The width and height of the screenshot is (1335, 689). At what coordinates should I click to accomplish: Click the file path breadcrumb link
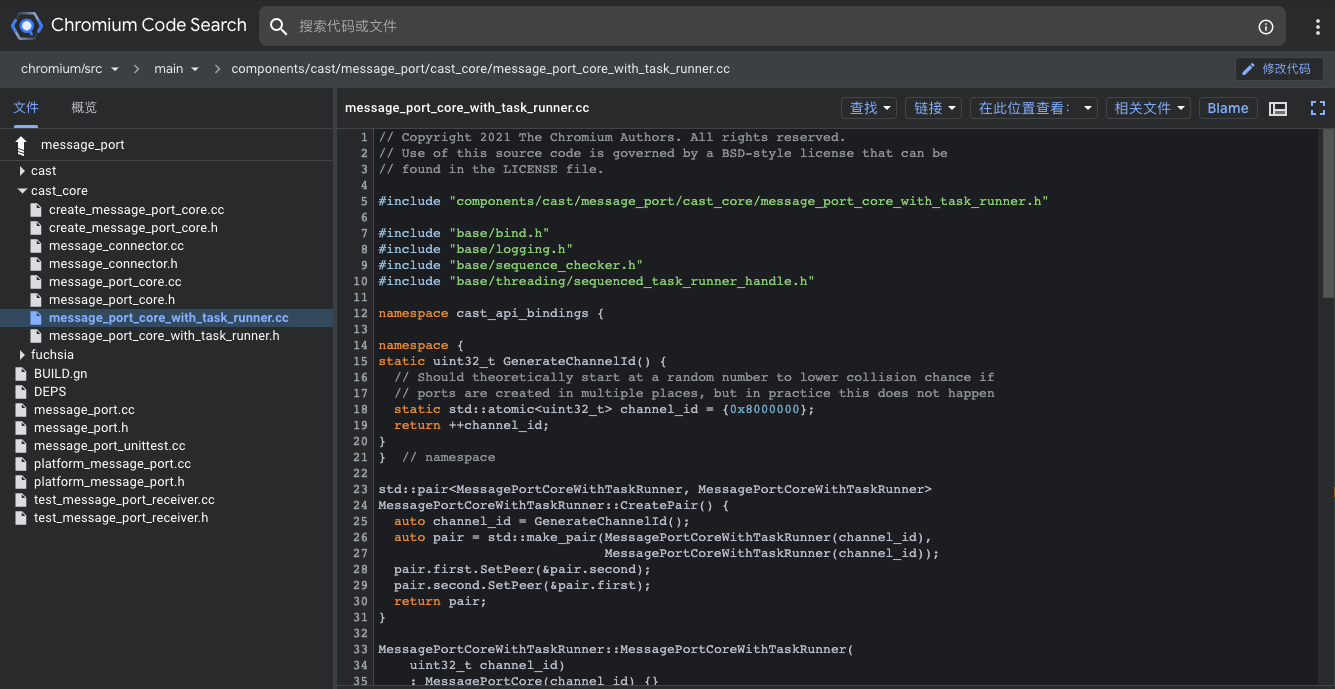[480, 69]
